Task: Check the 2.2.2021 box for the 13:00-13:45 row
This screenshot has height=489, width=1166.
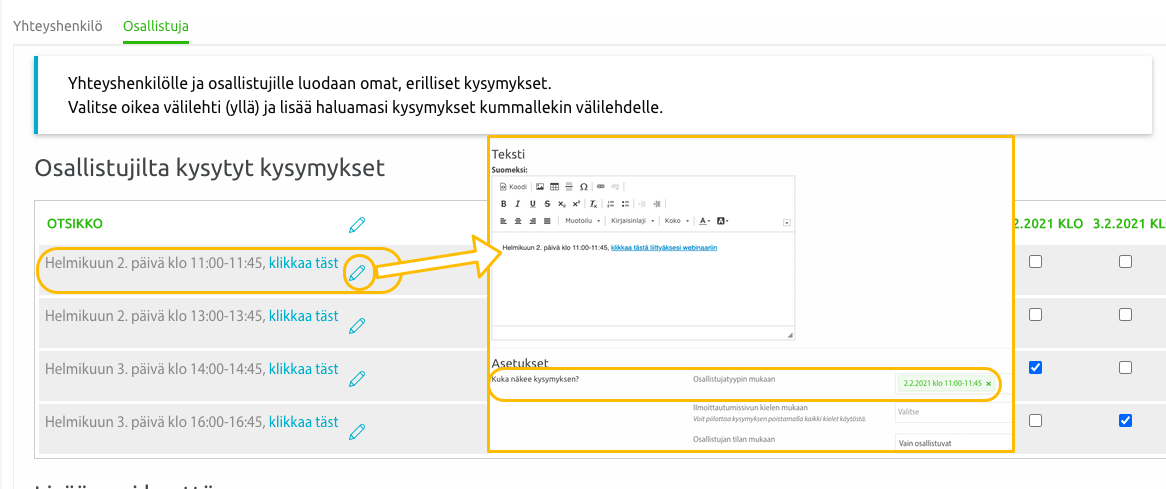Action: 1035,314
